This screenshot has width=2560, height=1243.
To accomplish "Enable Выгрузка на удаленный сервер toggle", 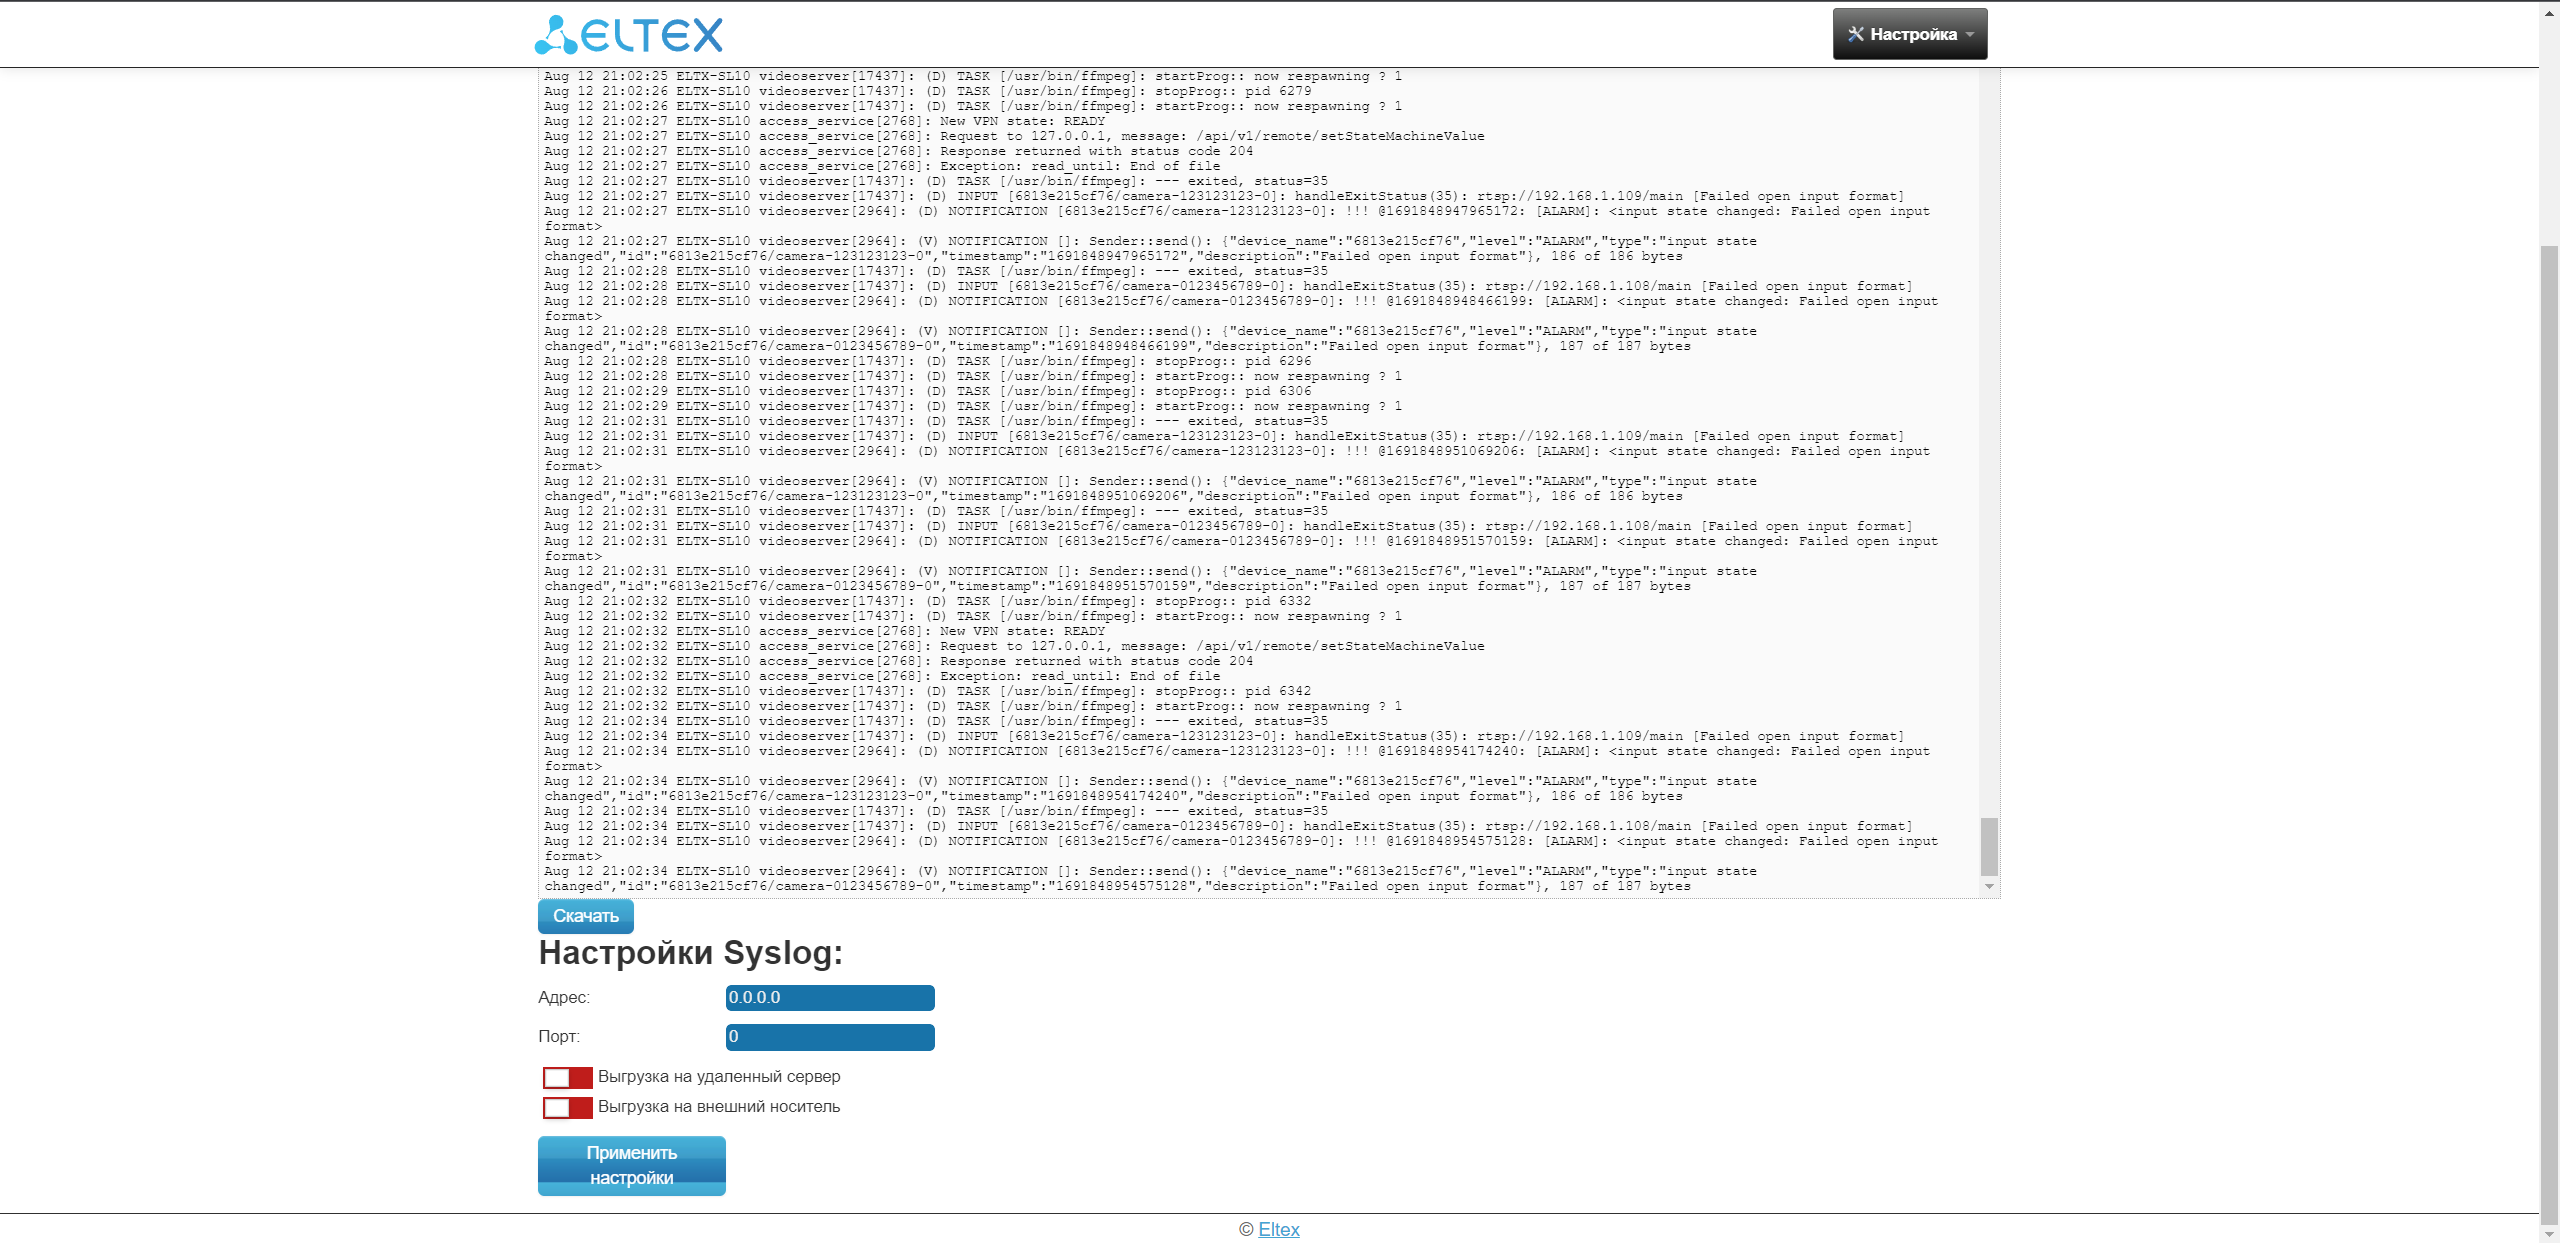I will coord(567,1077).
